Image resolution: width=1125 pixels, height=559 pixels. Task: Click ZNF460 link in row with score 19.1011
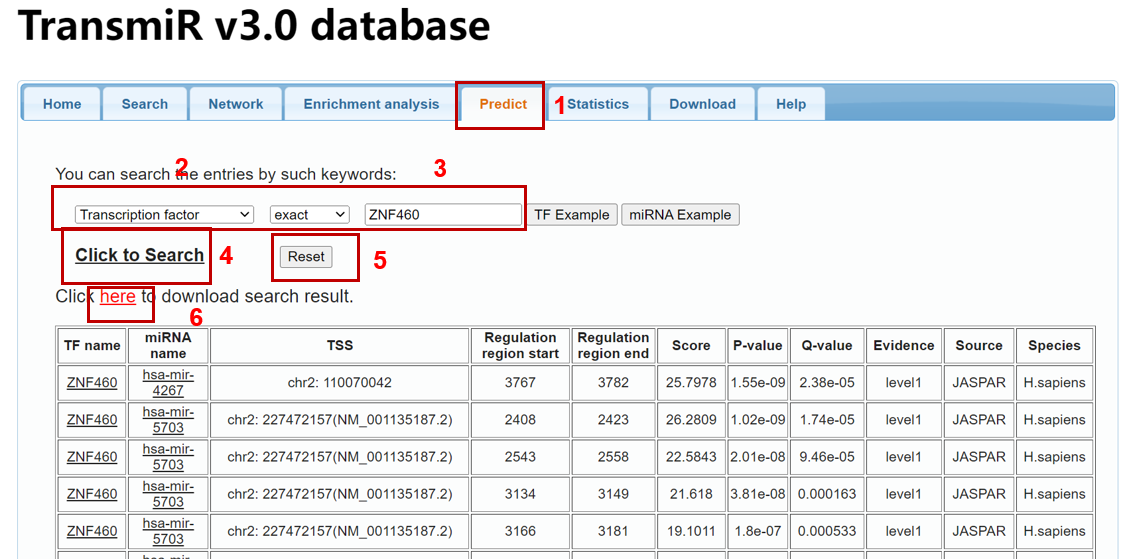click(92, 532)
